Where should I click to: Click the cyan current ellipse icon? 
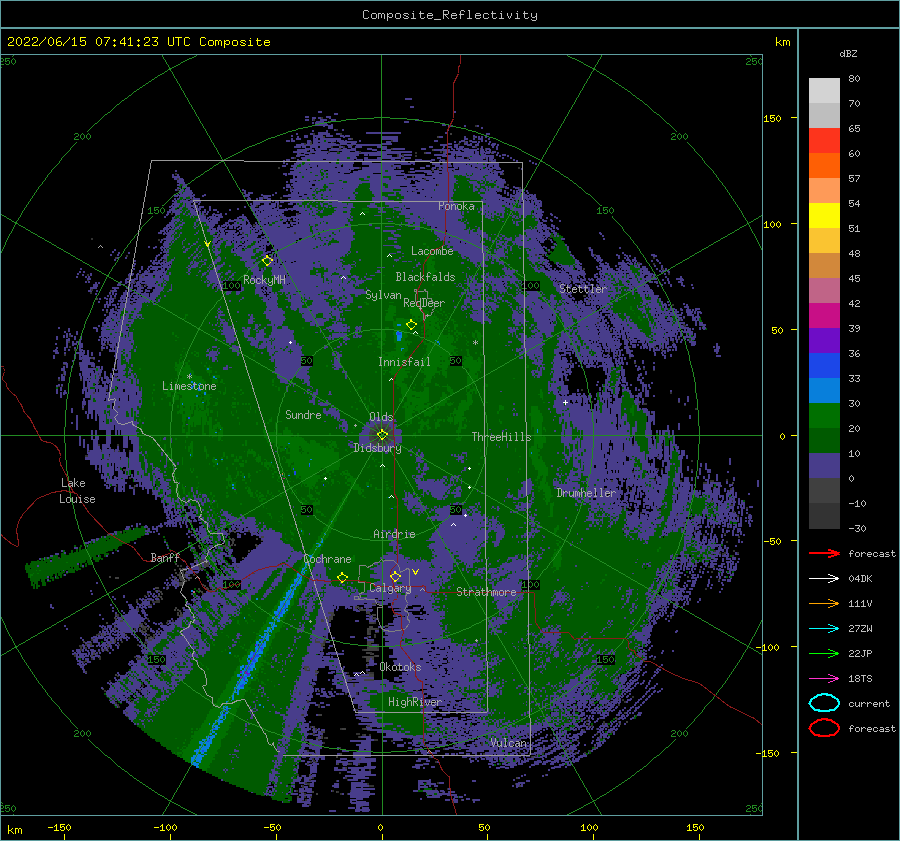(824, 703)
